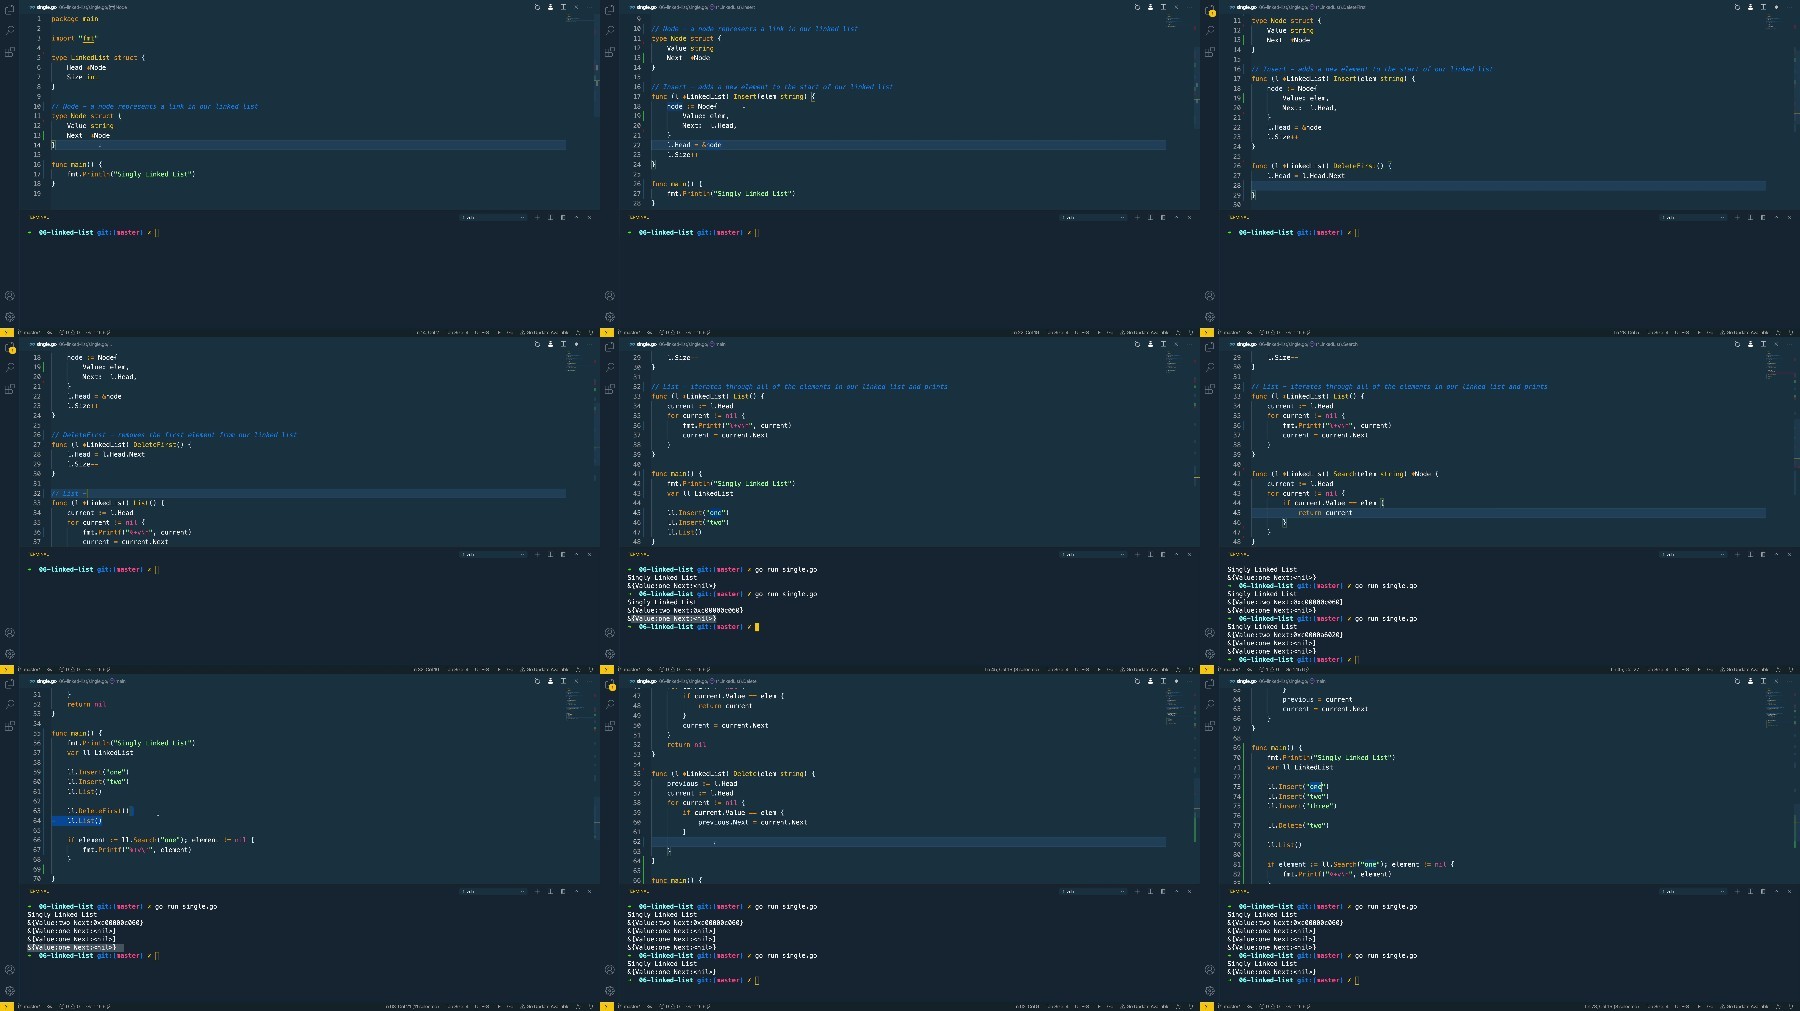Click split editor icon in bottom-right panel
The image size is (1800, 1011).
pyautogui.click(x=1763, y=681)
